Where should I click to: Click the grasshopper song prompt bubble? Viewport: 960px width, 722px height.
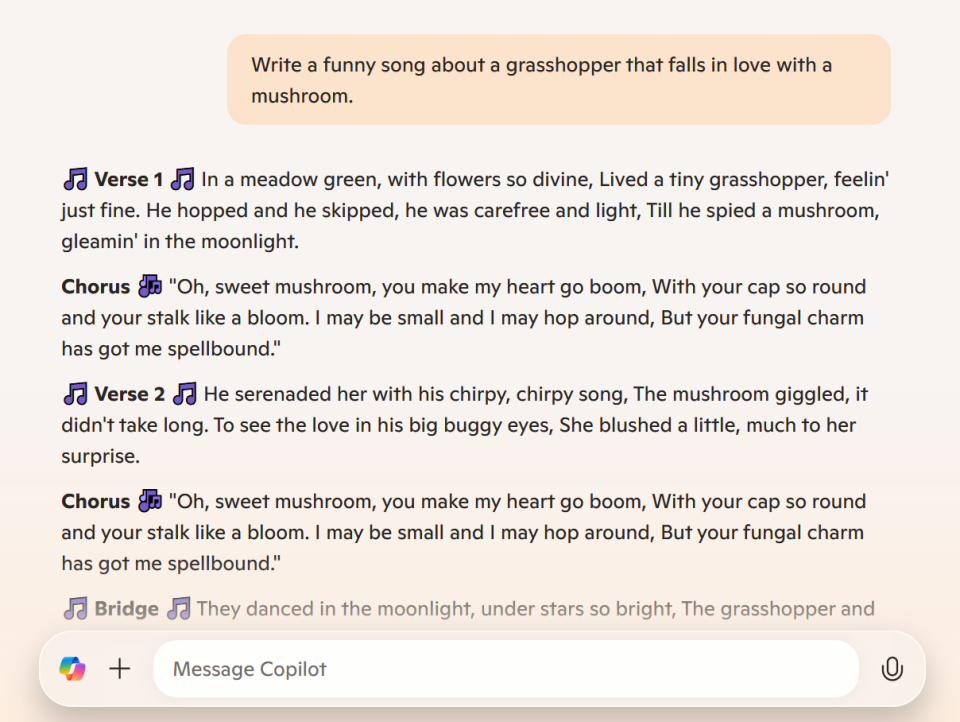[558, 80]
